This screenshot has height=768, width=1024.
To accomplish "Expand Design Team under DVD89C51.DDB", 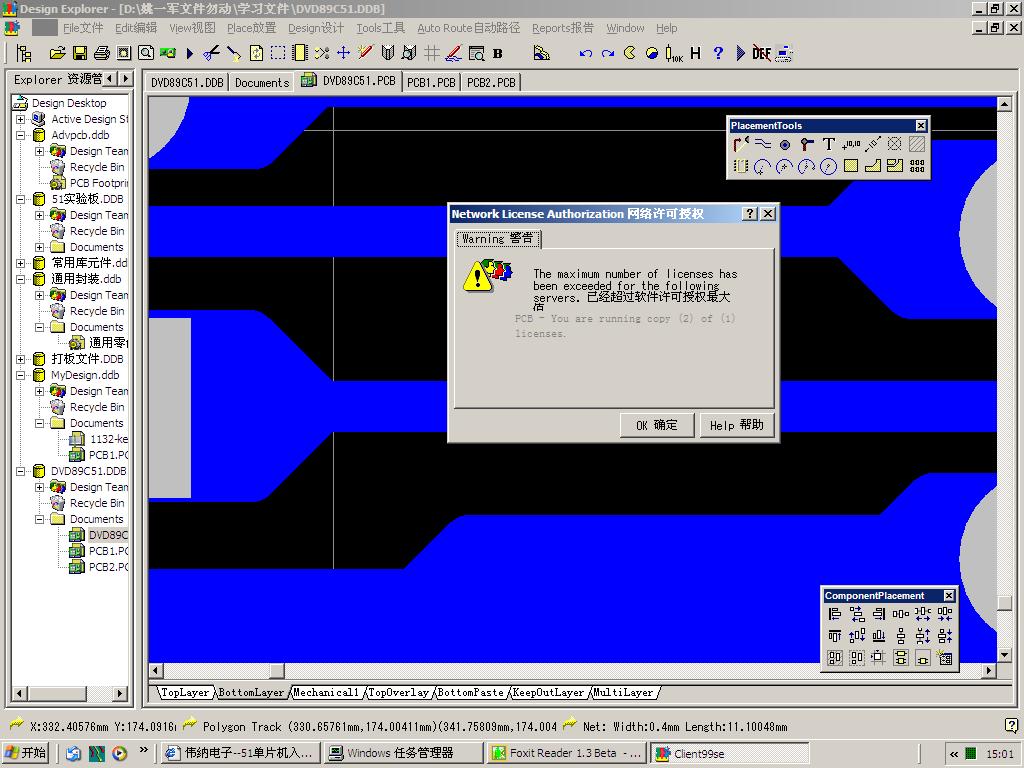I will [39, 487].
